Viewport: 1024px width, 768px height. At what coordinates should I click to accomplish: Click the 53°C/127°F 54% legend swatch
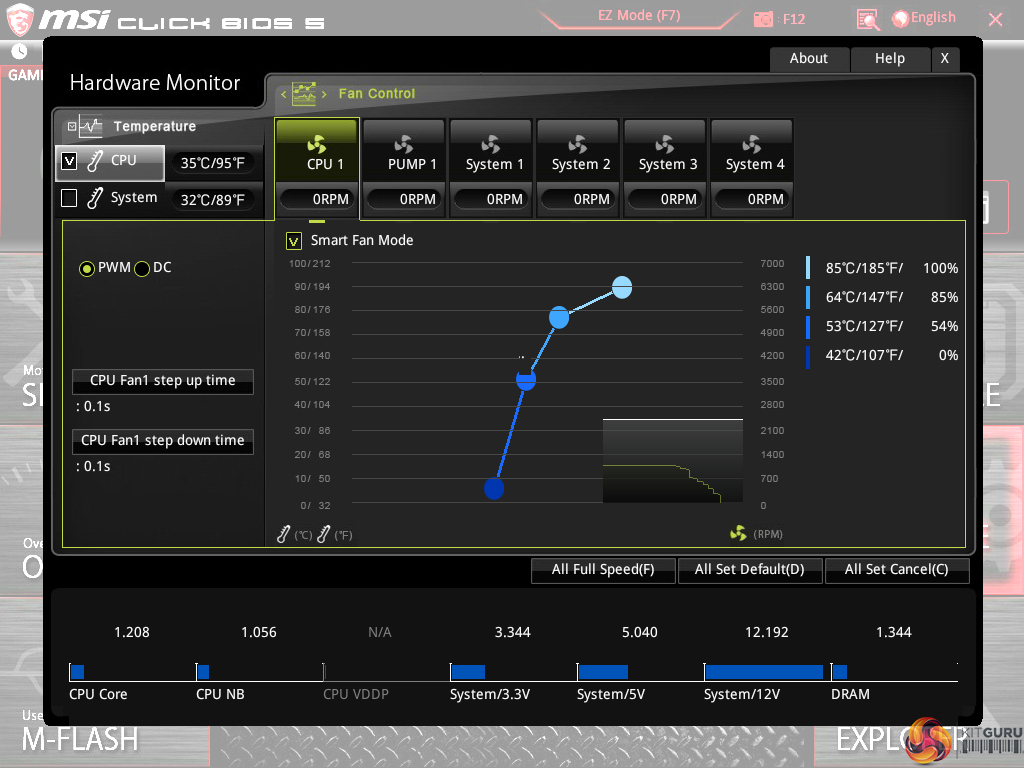pos(808,327)
